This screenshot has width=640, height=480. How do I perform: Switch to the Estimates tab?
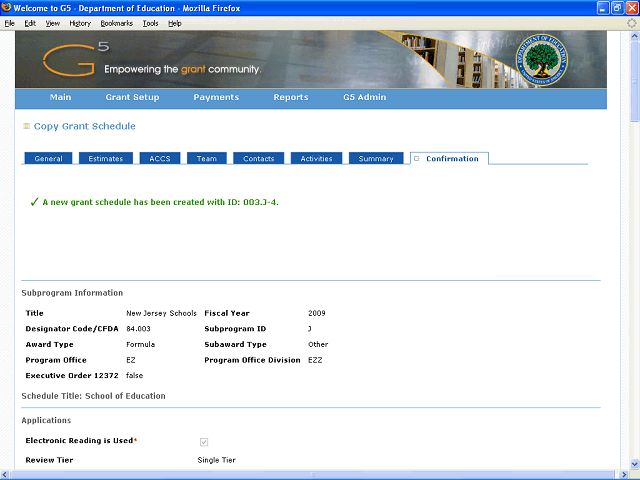point(106,158)
